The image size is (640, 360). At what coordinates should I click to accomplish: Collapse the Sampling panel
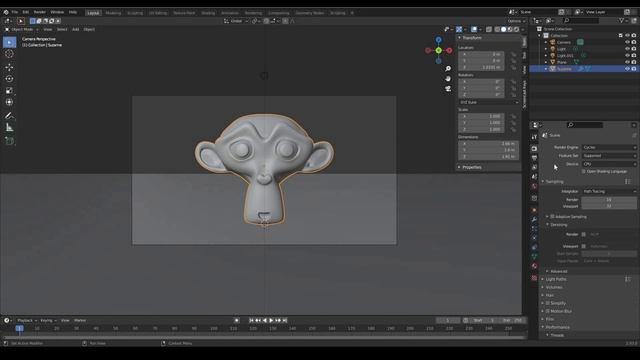[554, 181]
